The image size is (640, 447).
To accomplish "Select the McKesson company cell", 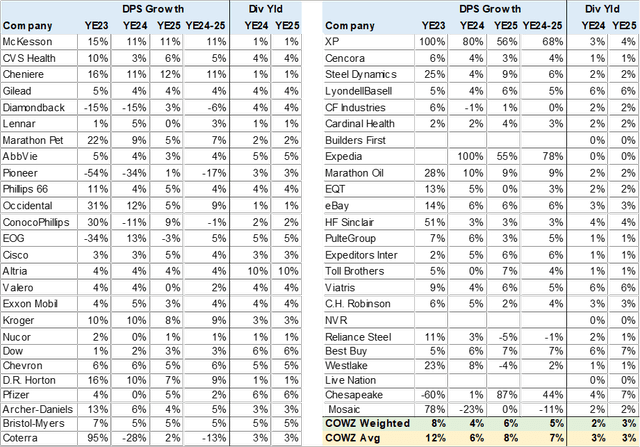I will point(27,42).
